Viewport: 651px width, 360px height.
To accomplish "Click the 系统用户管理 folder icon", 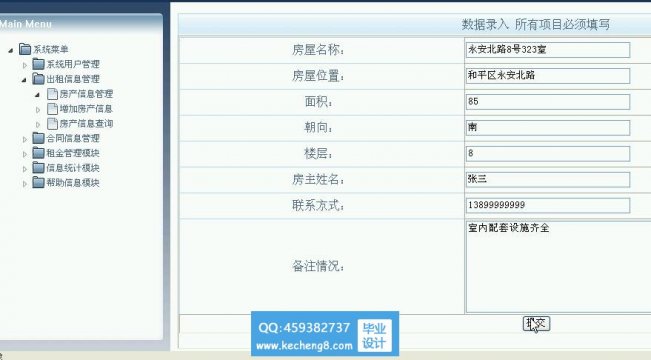I will click(x=38, y=64).
